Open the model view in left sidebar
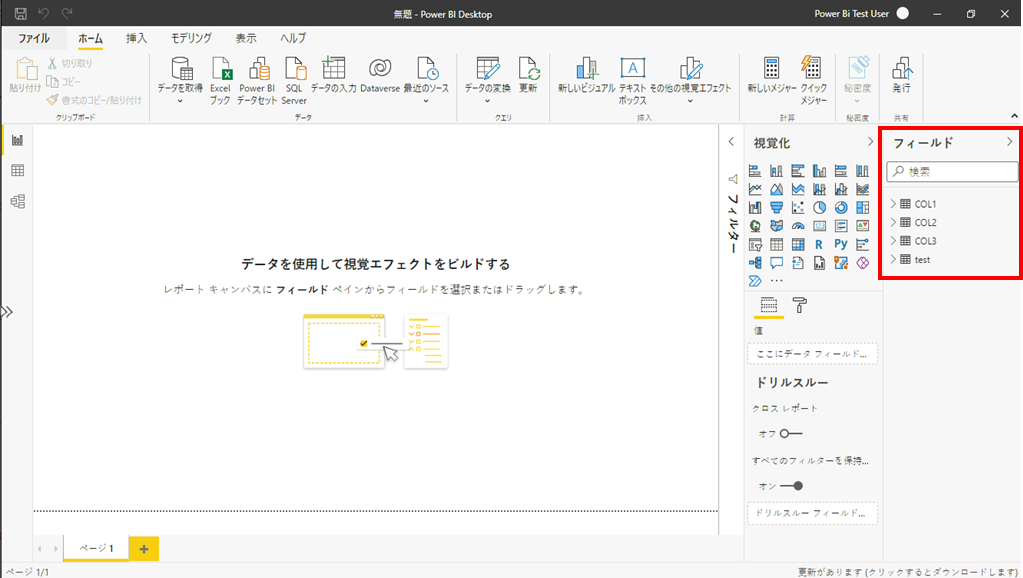Viewport: 1023px width, 578px height. point(17,202)
